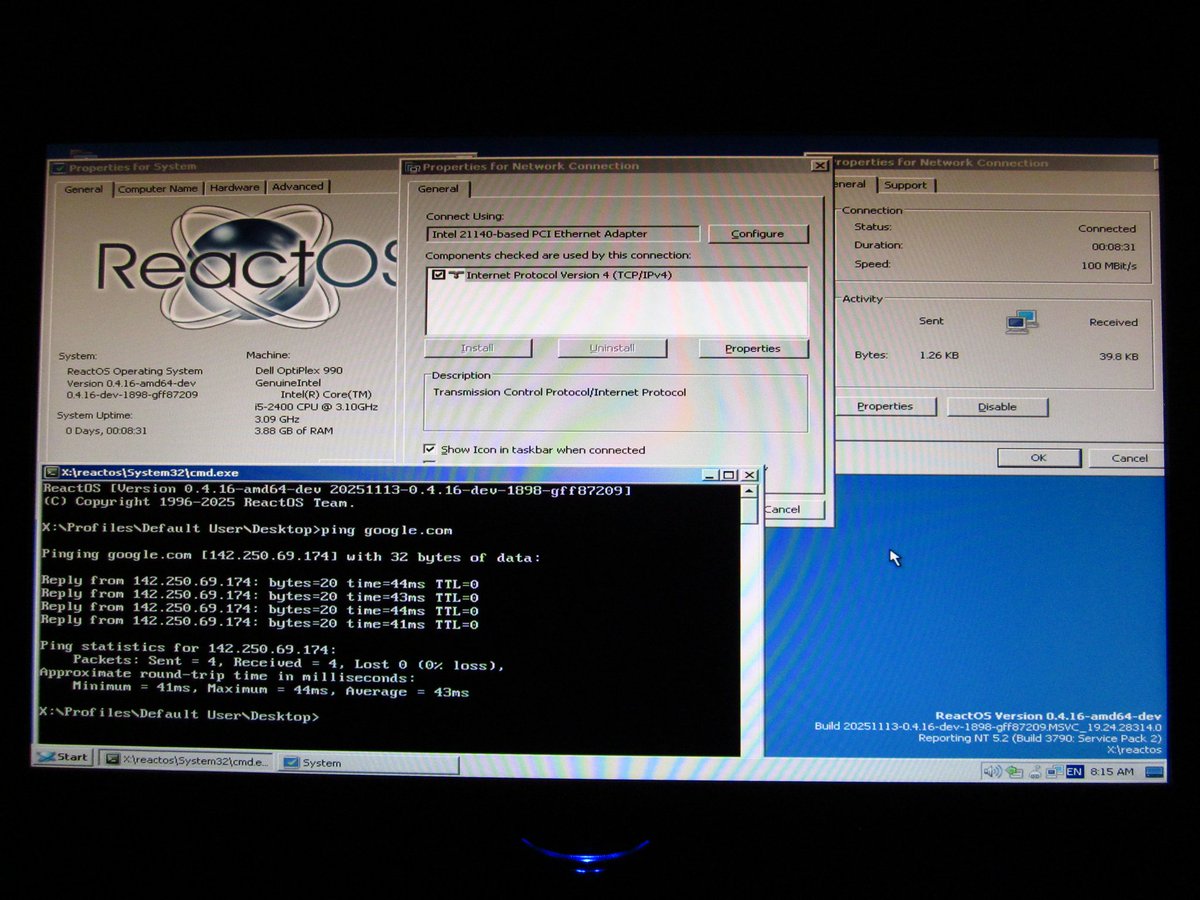Image resolution: width=1200 pixels, height=900 pixels.
Task: Open Properties from the connection status dialog
Action: tap(886, 406)
